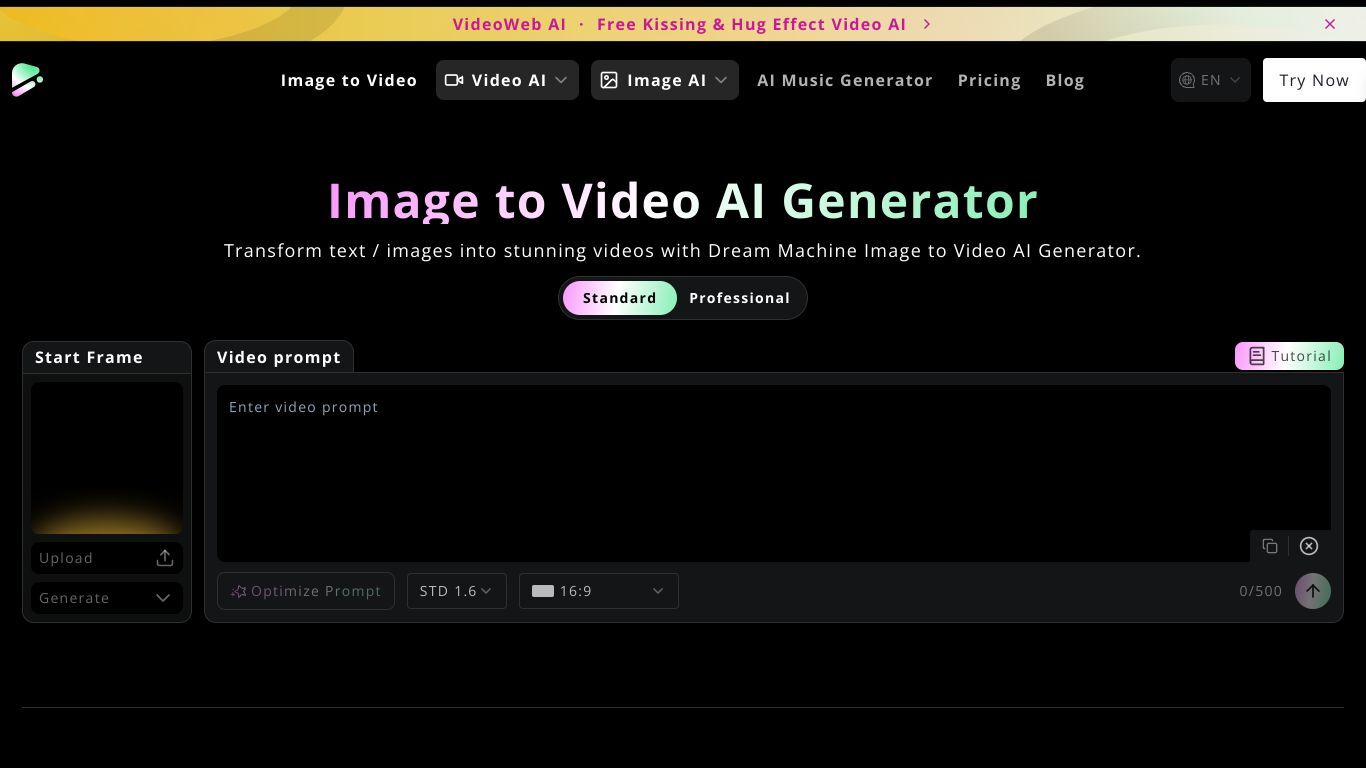
Task: Expand the Video AI dropdown
Action: tap(507, 80)
